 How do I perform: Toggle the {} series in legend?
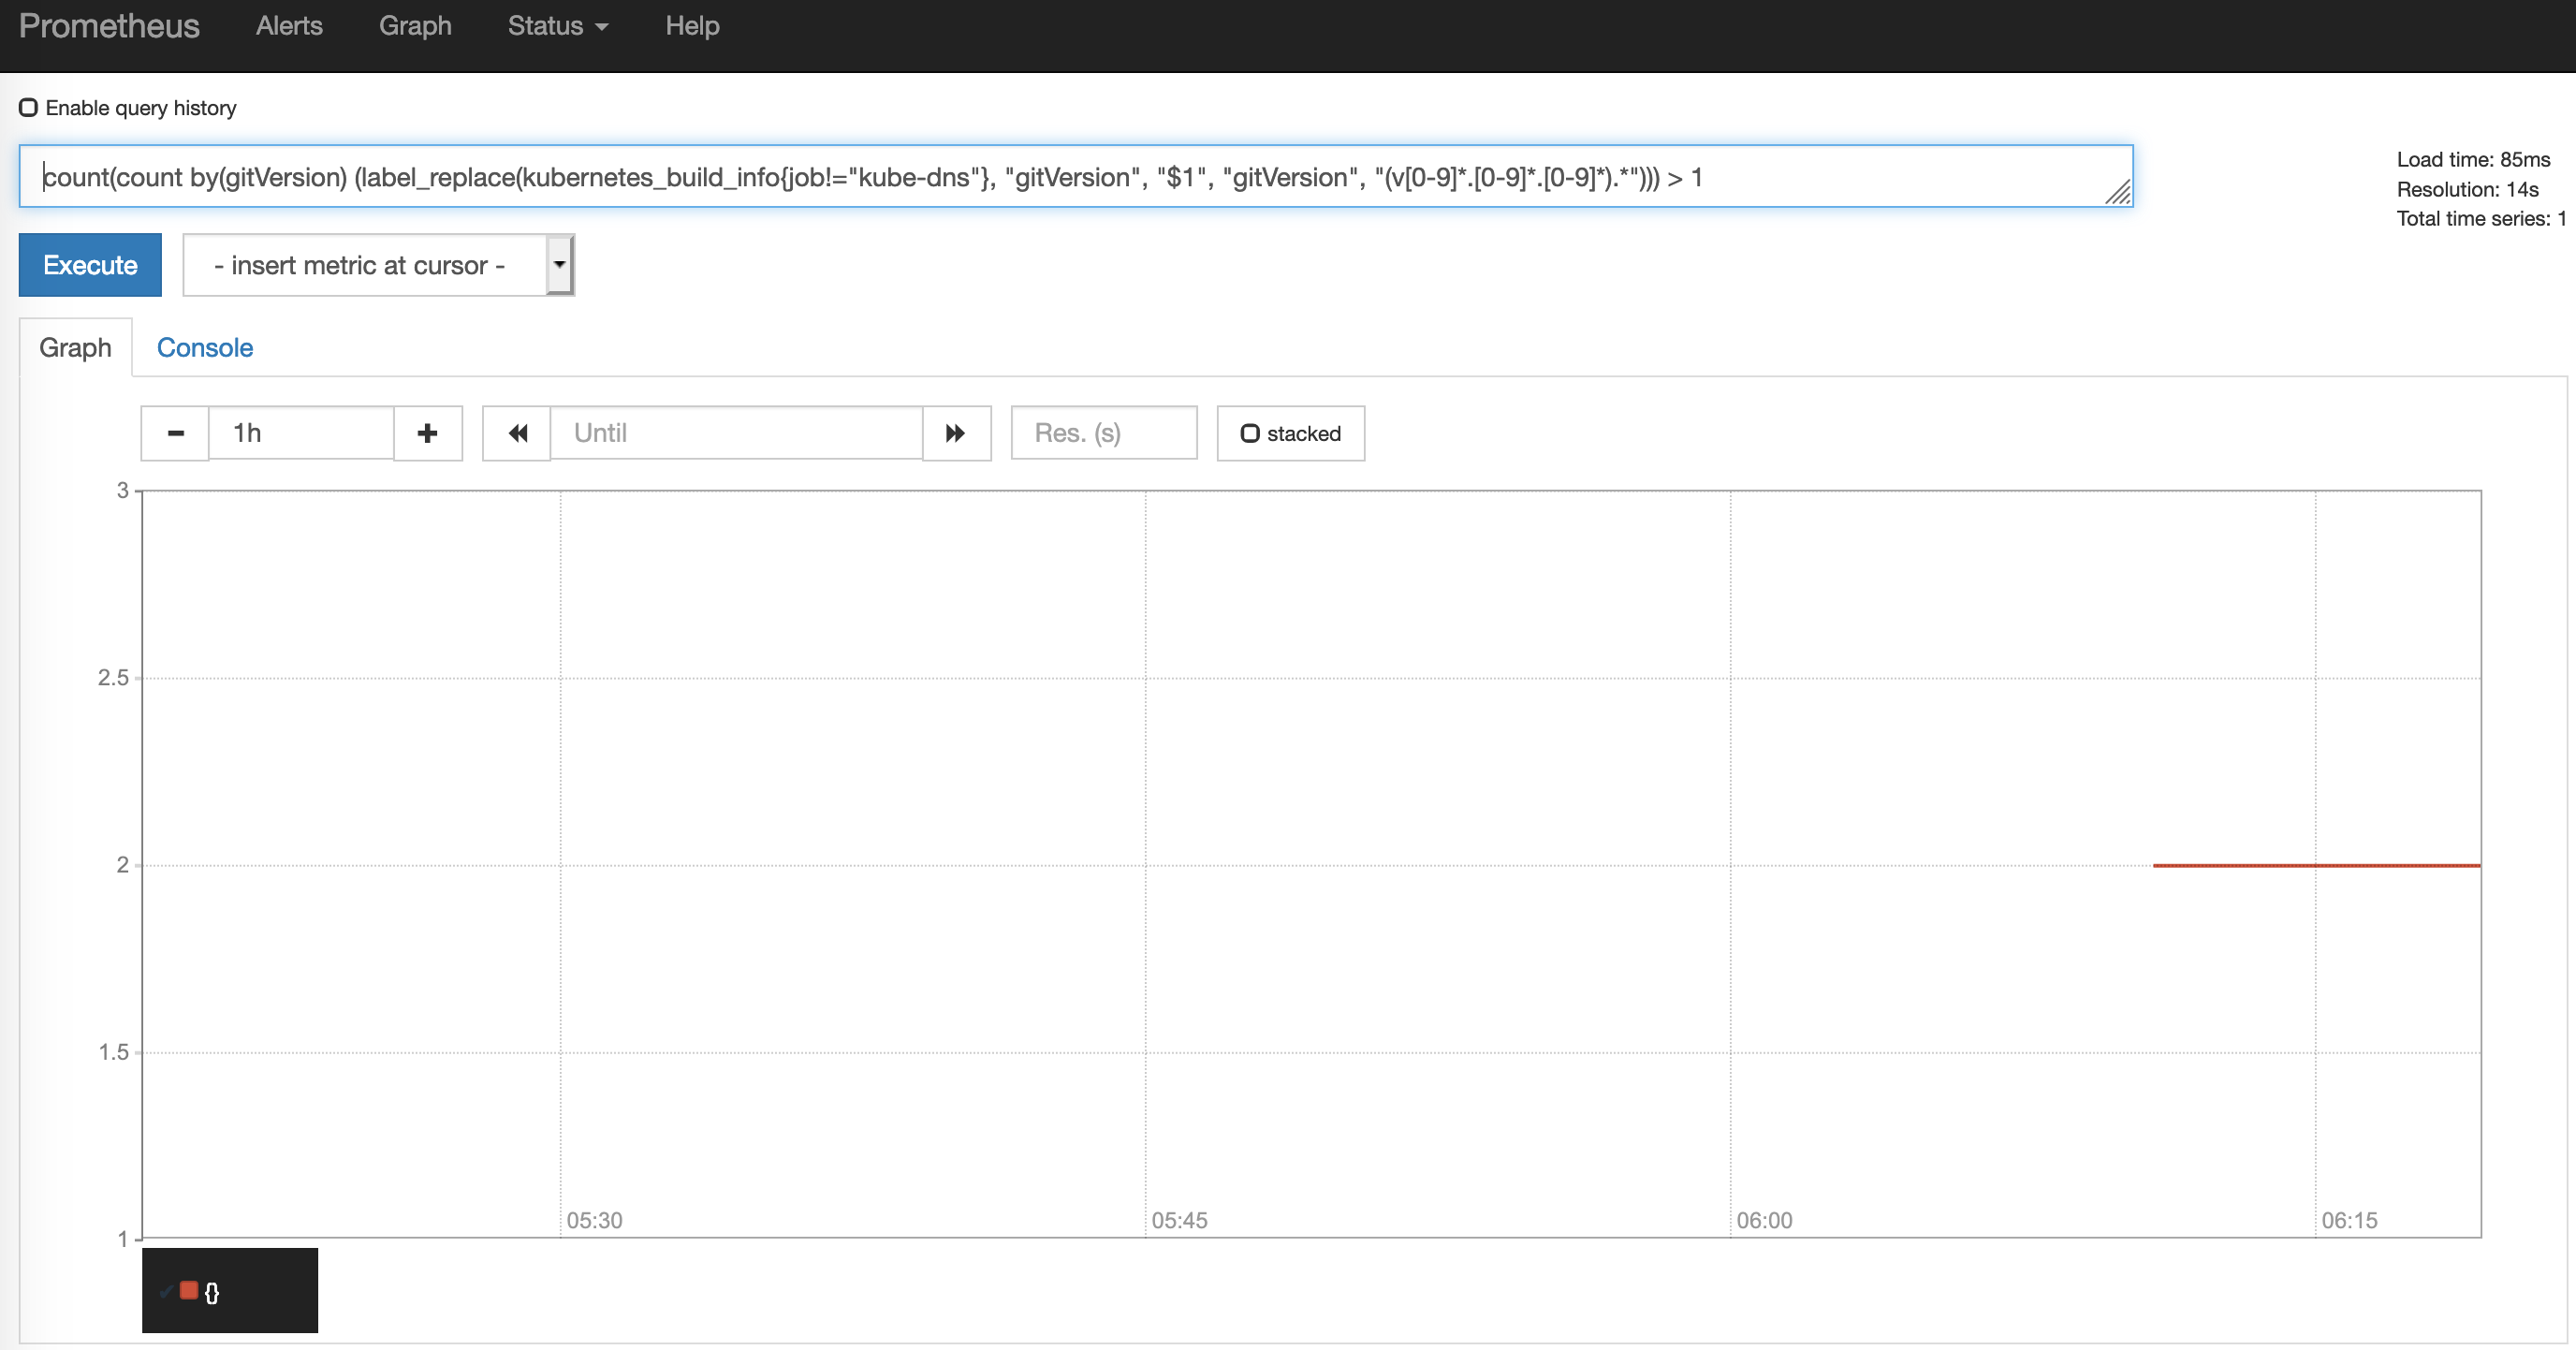tap(212, 1292)
